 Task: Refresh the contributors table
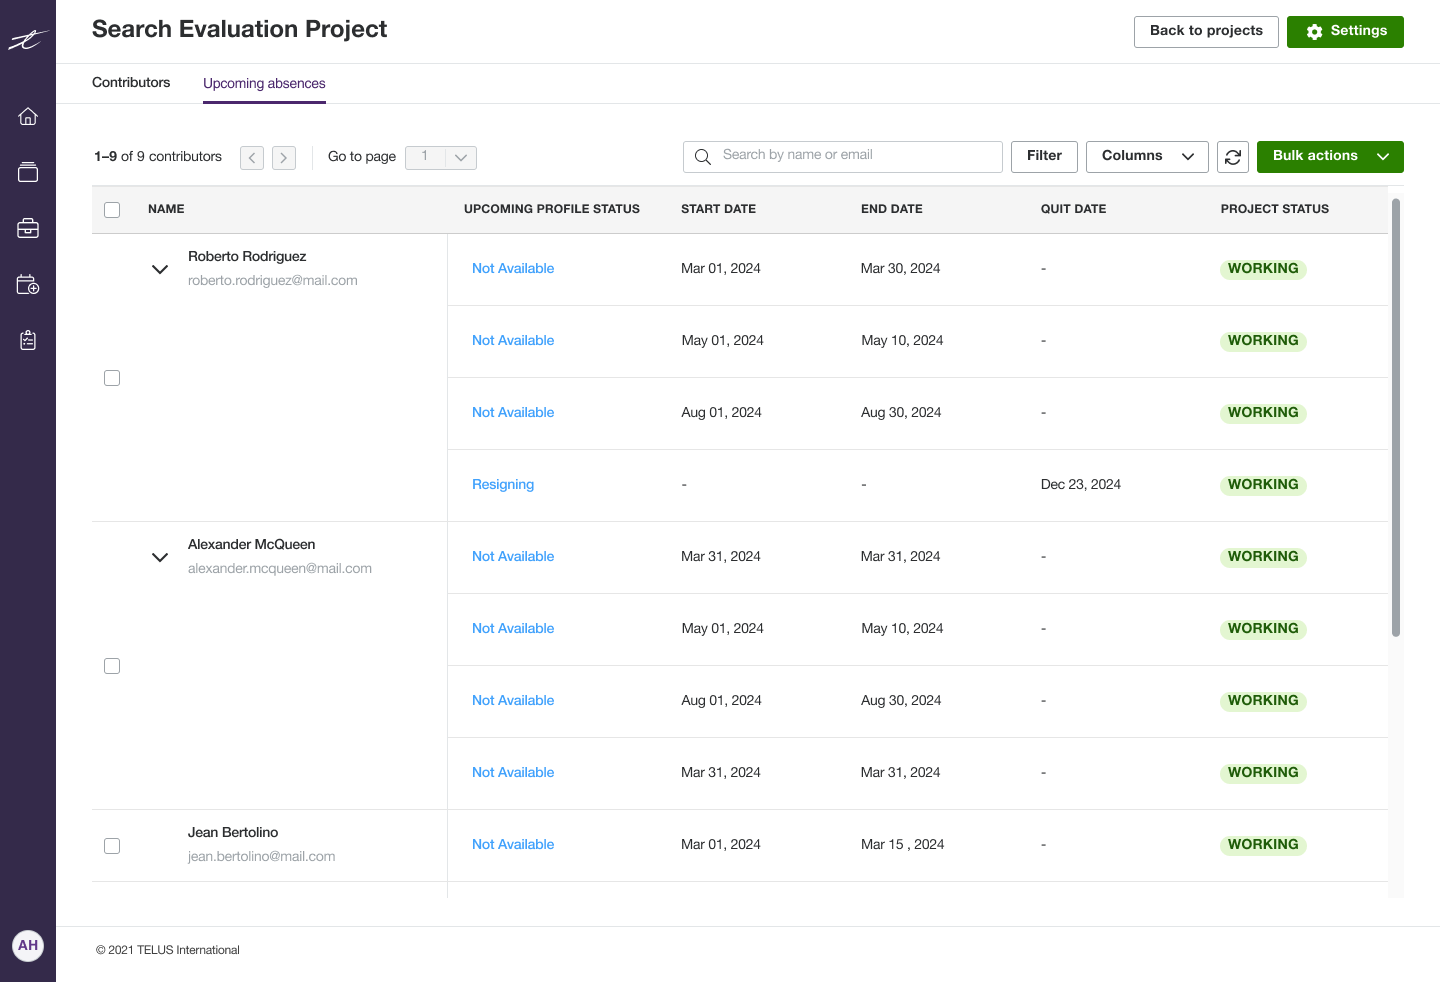(1232, 157)
